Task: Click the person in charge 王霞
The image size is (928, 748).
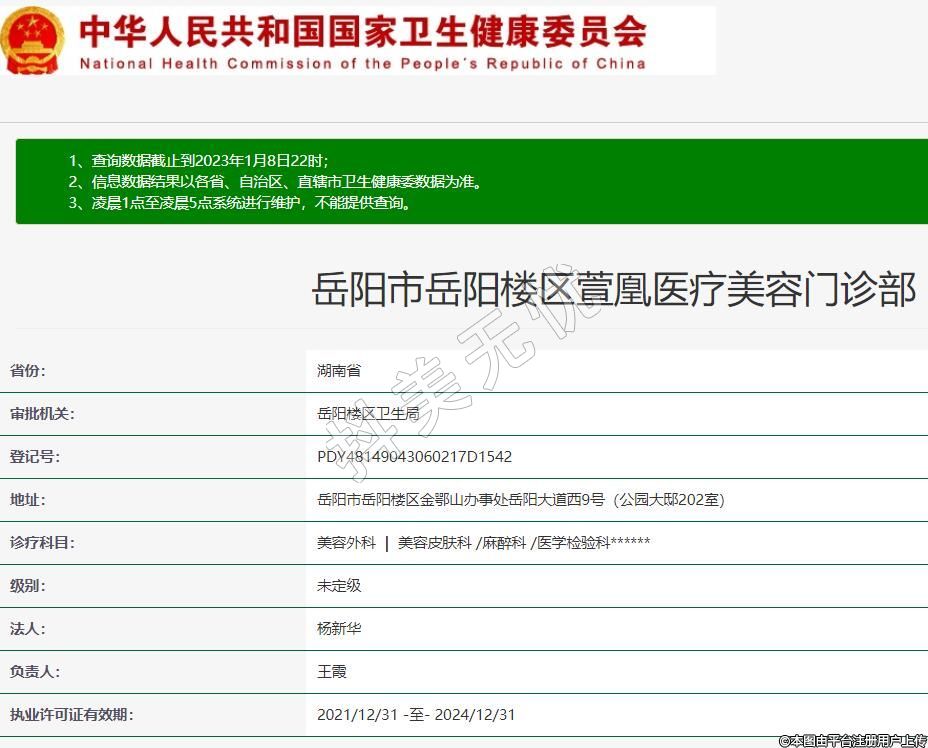Action: 332,672
